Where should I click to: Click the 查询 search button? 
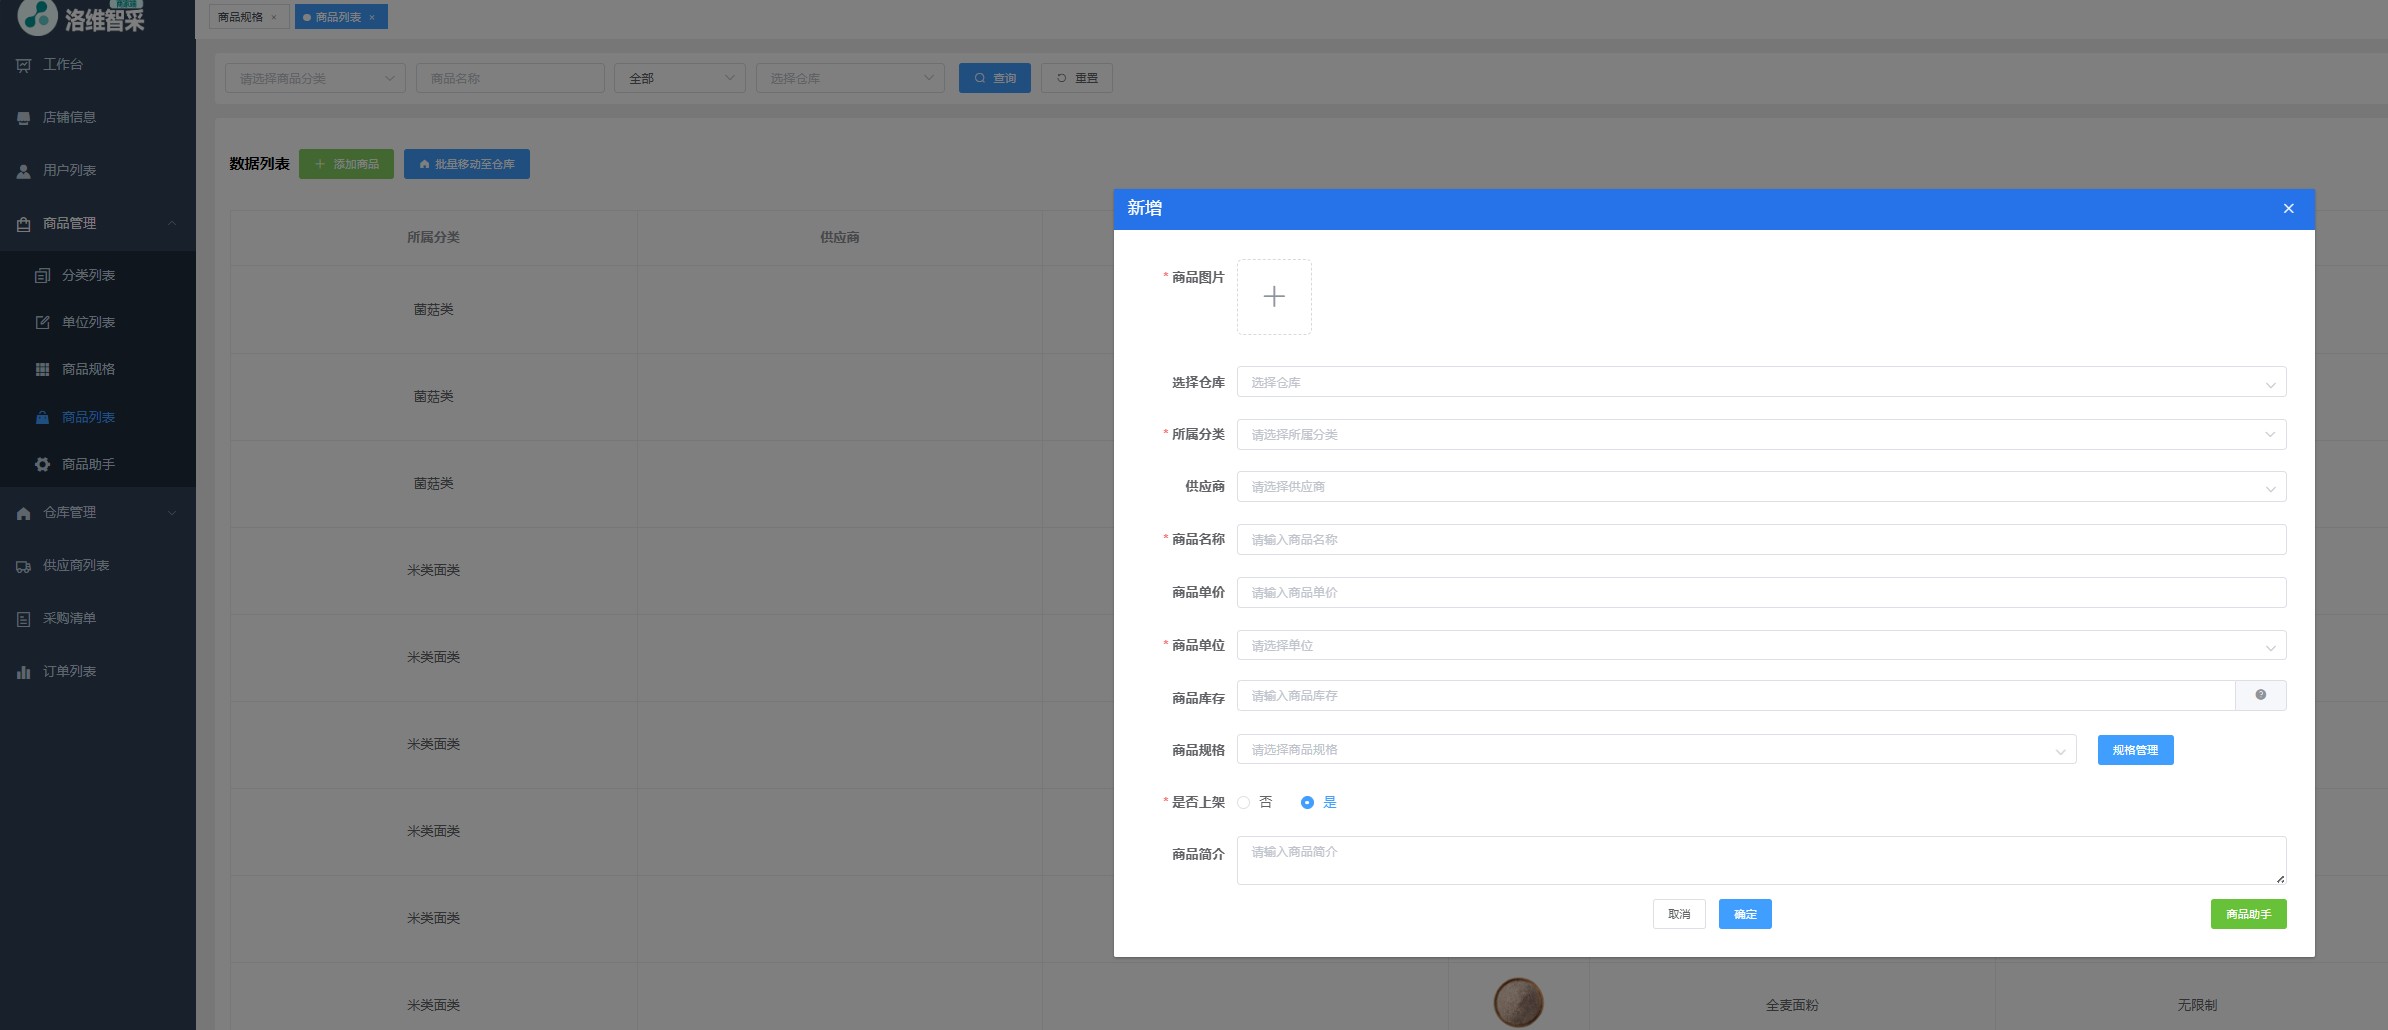[994, 78]
